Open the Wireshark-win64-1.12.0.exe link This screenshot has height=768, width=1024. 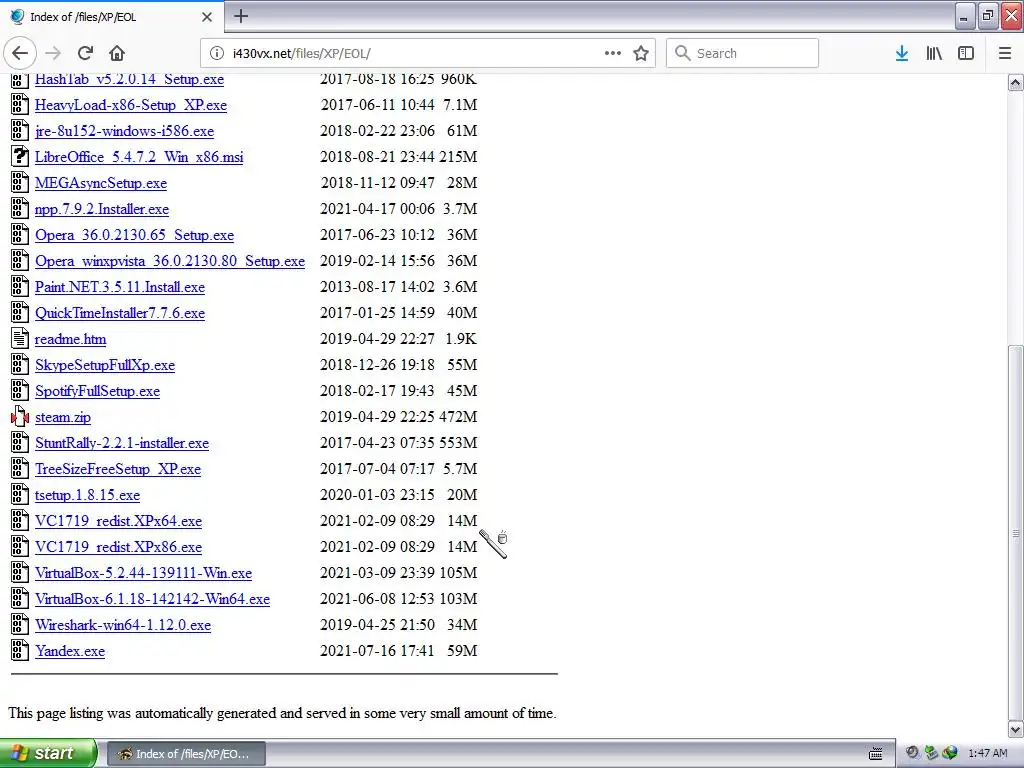pyautogui.click(x=123, y=626)
